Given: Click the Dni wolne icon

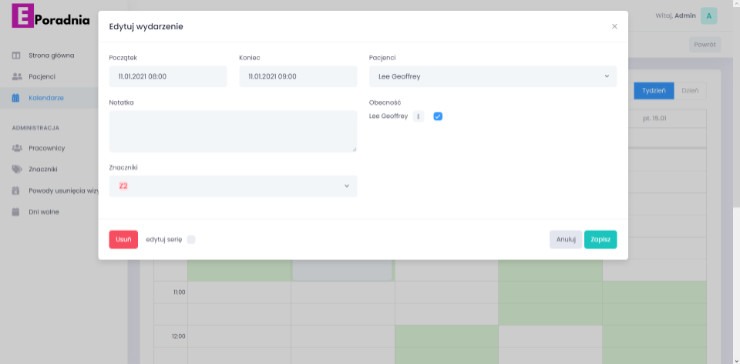Looking at the screenshot, I should [x=16, y=212].
